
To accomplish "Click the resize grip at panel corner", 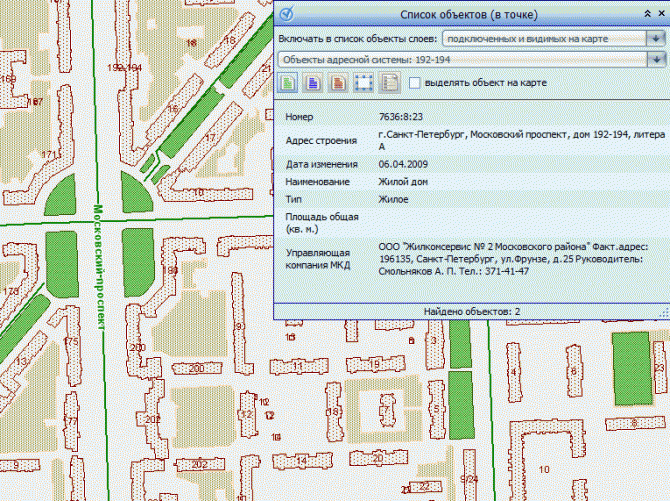I will coord(664,312).
